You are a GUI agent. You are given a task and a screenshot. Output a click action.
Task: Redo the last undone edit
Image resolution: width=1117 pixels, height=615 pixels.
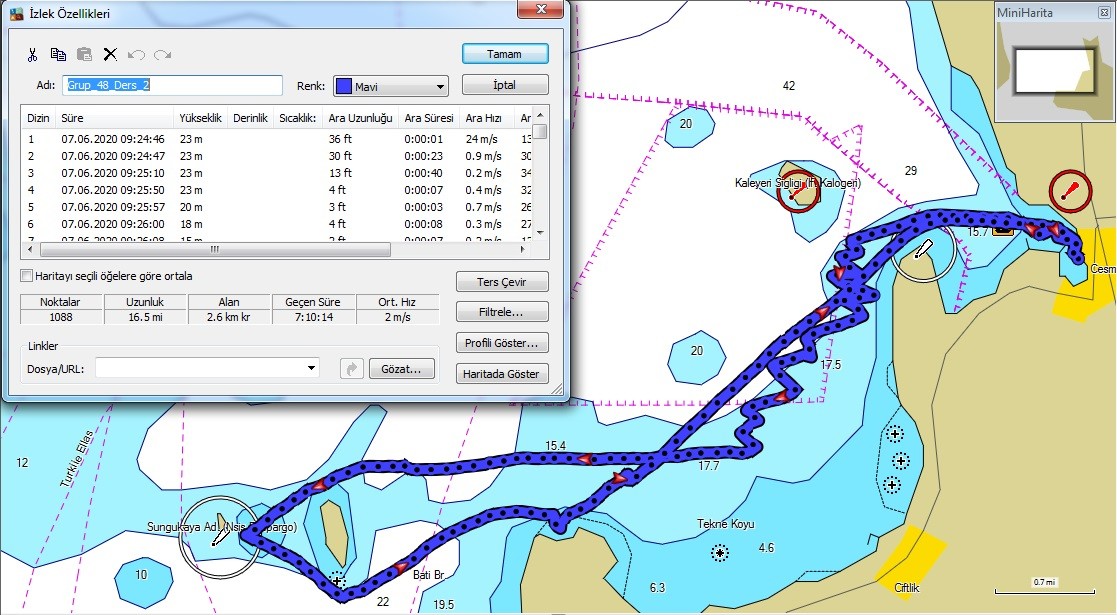coord(162,55)
